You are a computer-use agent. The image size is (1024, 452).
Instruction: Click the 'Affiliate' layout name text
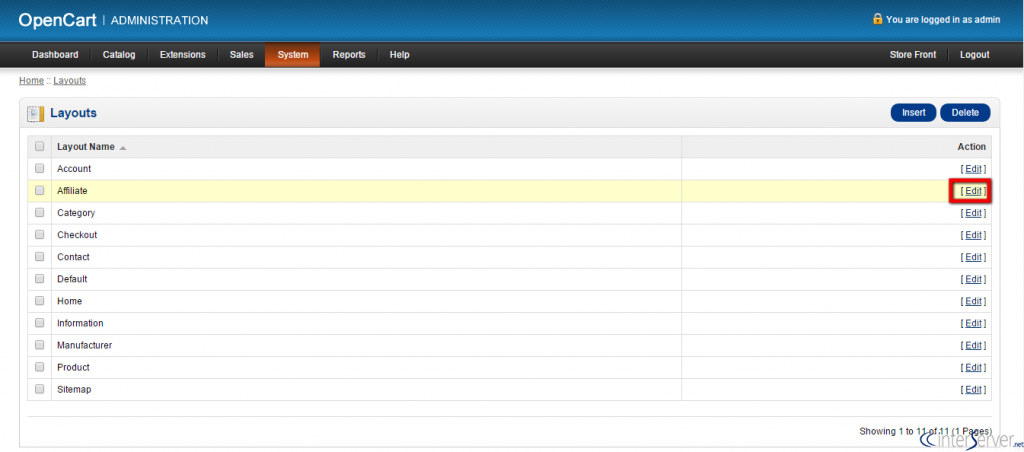72,191
